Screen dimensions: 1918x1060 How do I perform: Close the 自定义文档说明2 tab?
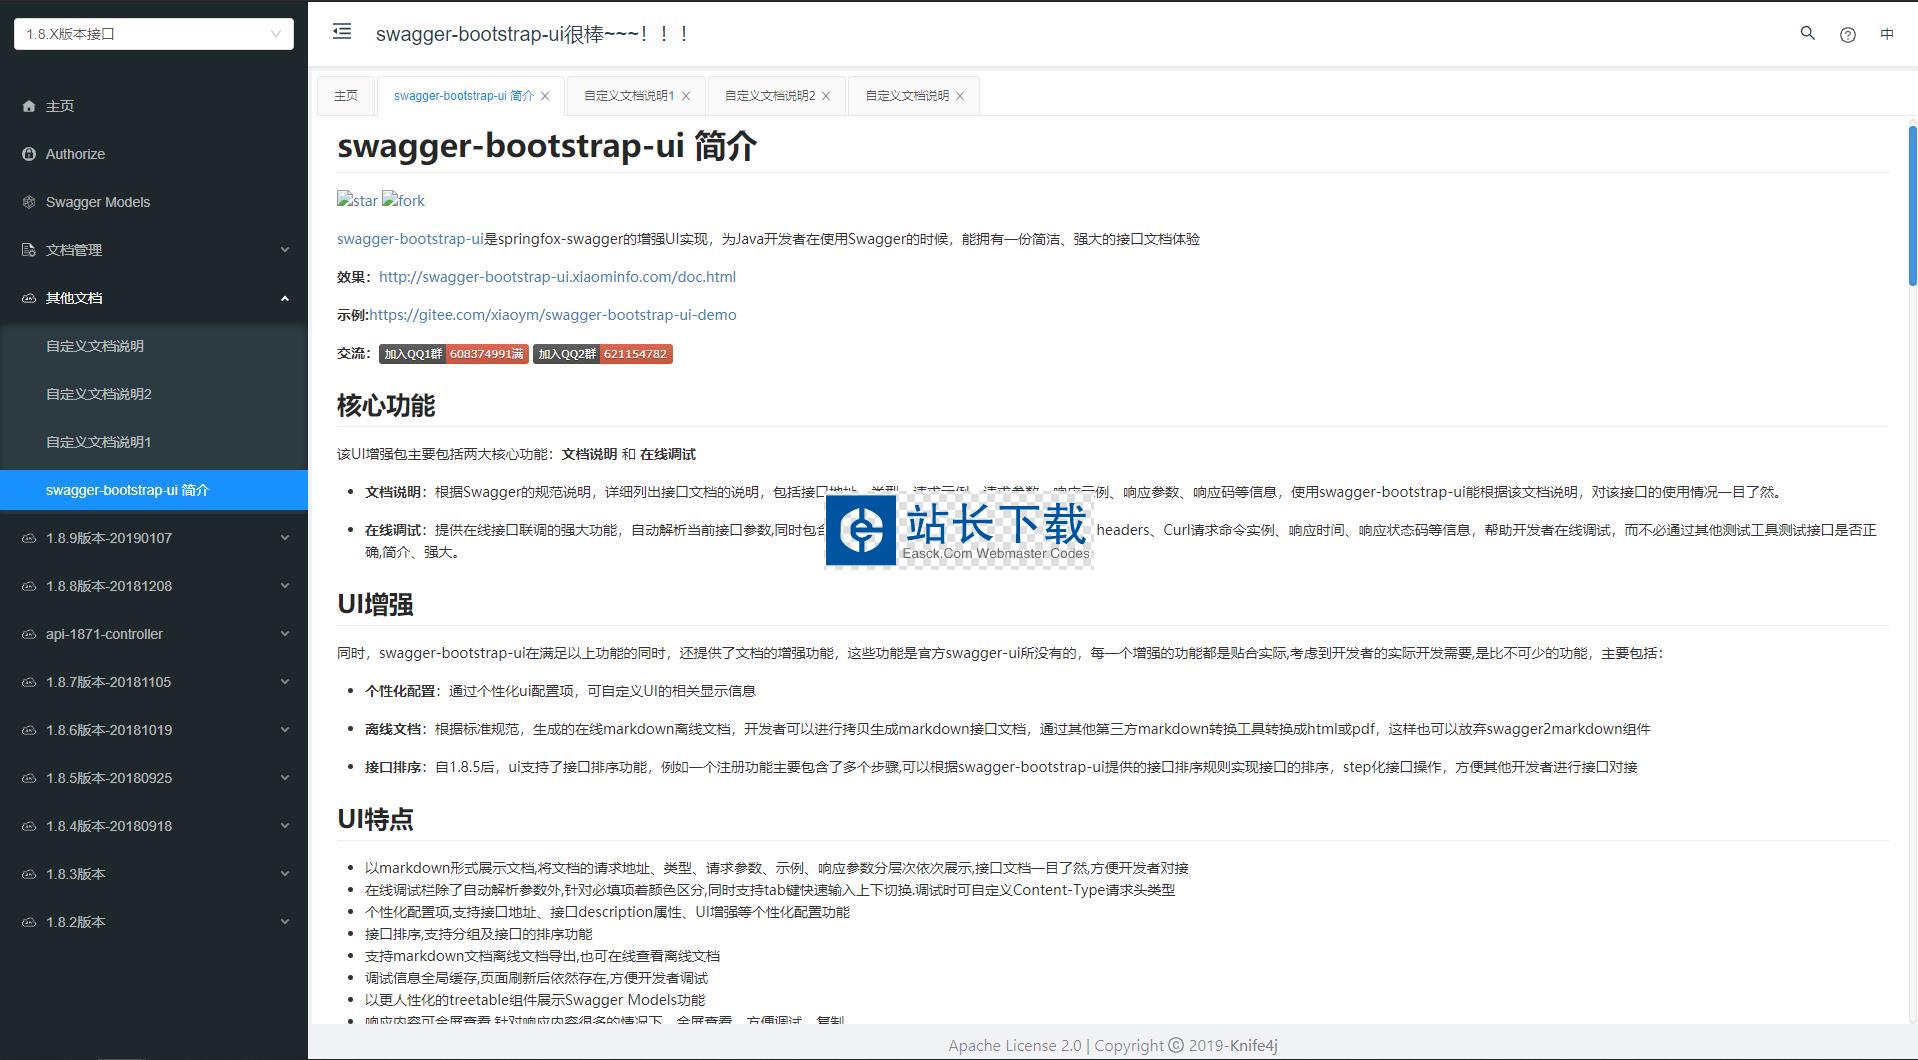tap(826, 96)
